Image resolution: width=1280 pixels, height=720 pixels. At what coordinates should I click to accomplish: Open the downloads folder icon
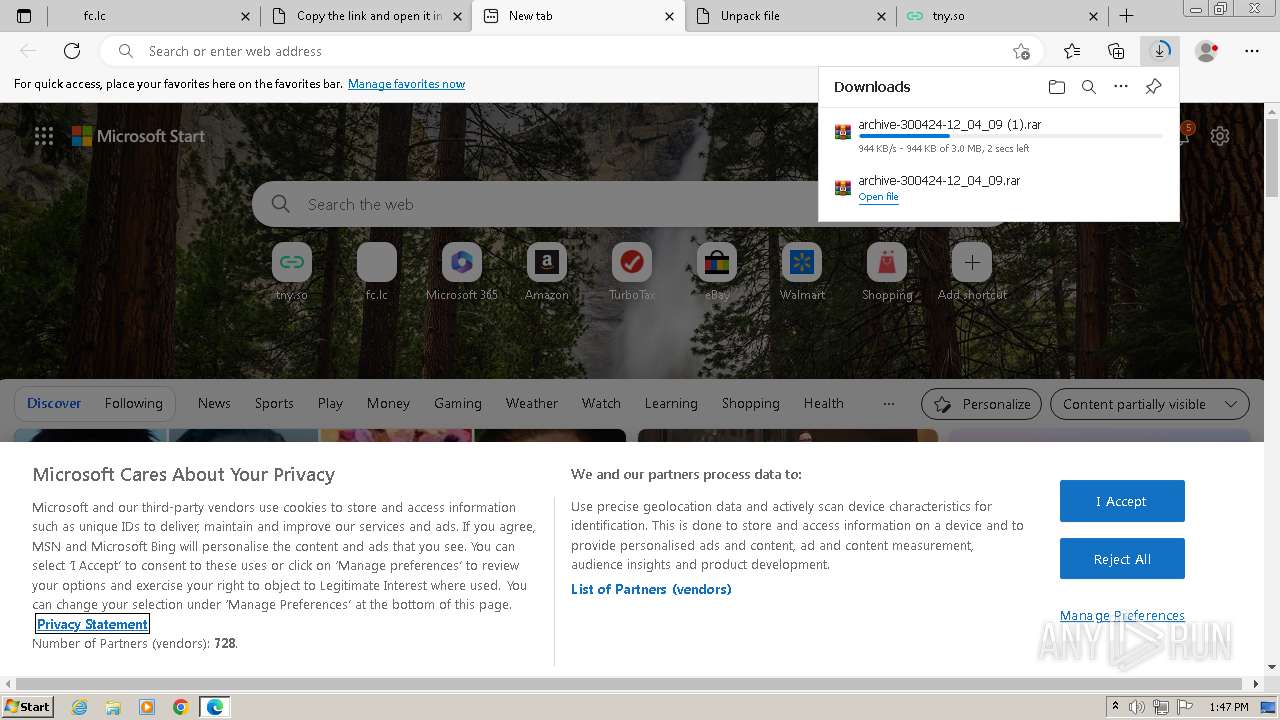(1057, 87)
